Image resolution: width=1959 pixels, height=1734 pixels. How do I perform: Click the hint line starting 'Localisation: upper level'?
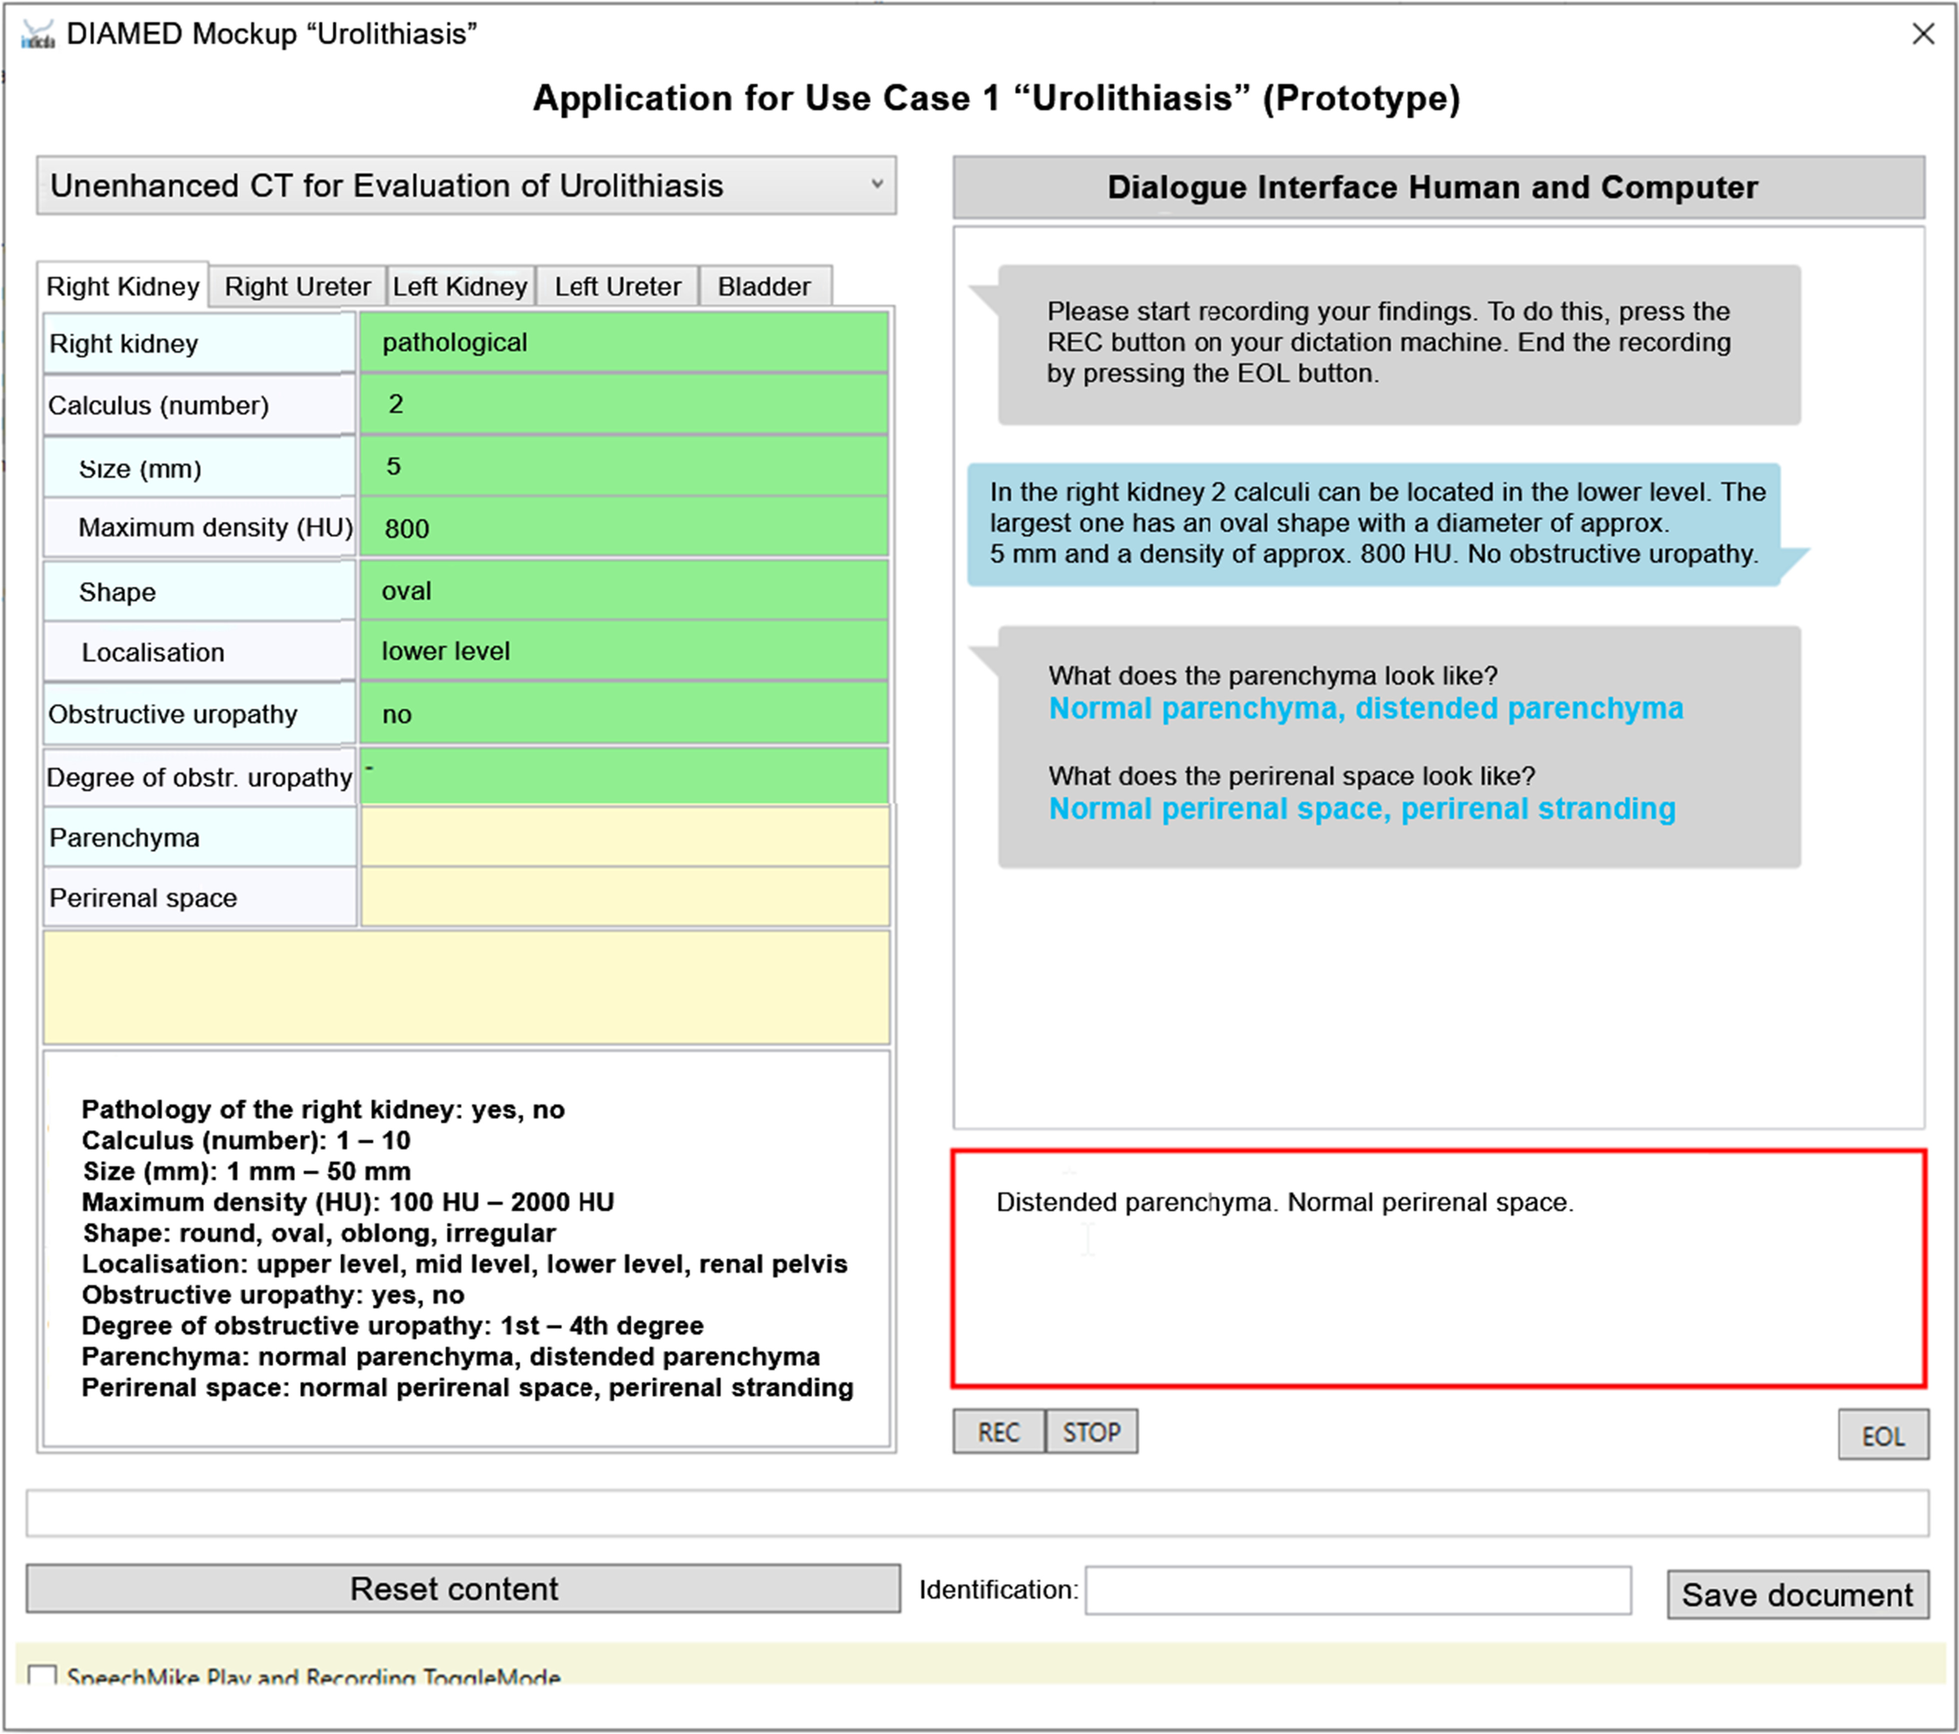point(465,1264)
